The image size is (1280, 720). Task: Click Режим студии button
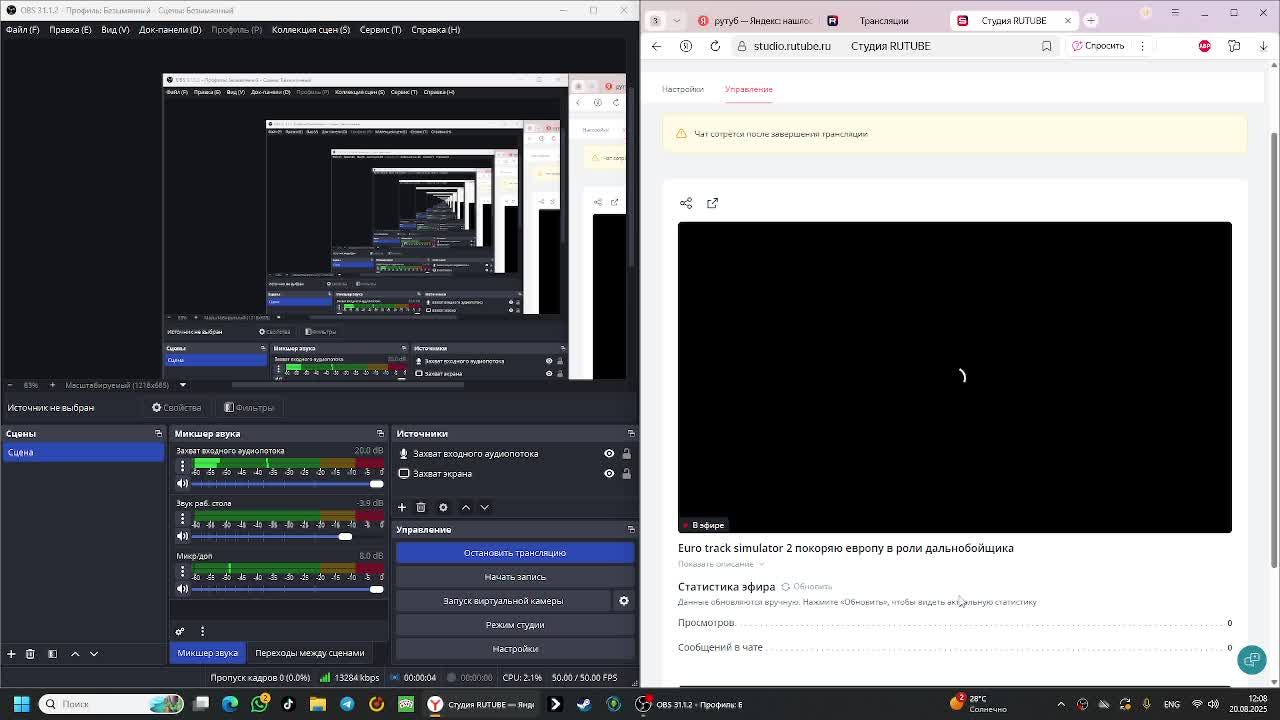pos(515,625)
